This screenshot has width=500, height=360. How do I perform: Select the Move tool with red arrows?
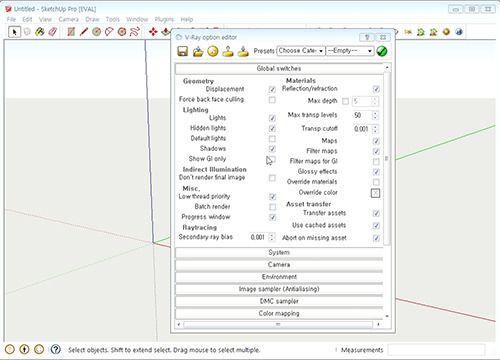(153, 32)
